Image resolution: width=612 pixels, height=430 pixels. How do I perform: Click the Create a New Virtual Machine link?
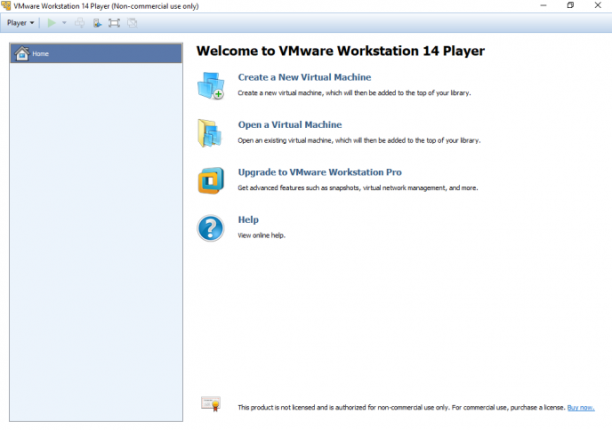(x=304, y=77)
